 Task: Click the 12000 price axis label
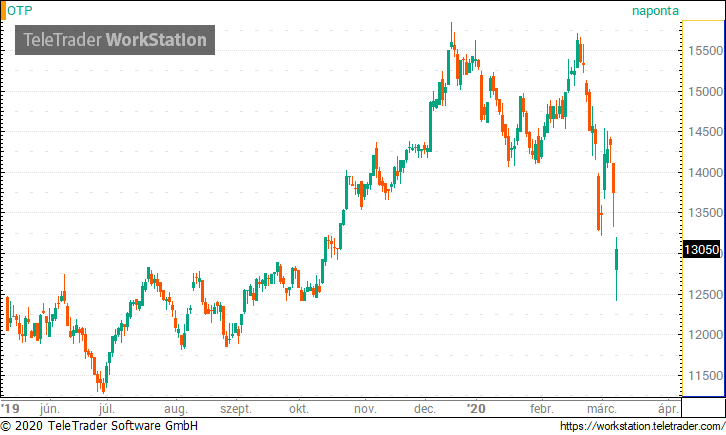(x=705, y=335)
